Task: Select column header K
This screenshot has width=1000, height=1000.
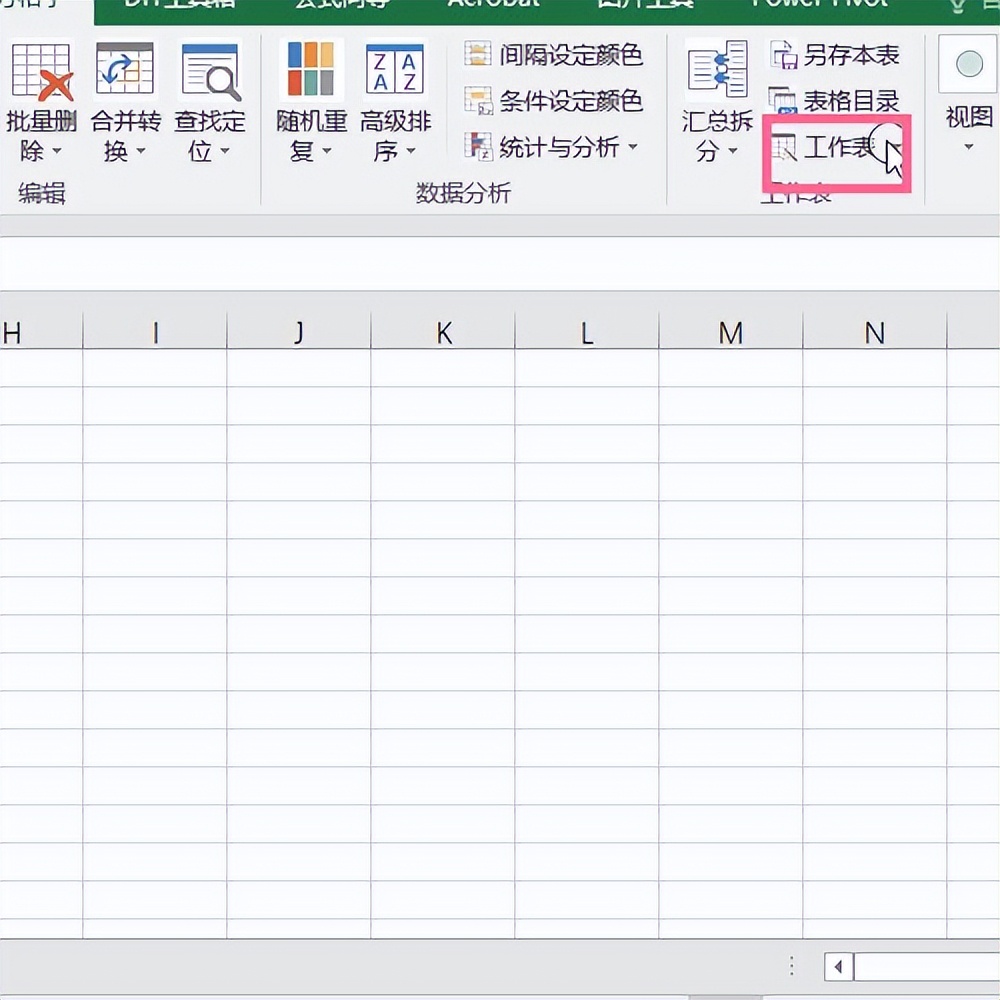Action: [x=443, y=331]
